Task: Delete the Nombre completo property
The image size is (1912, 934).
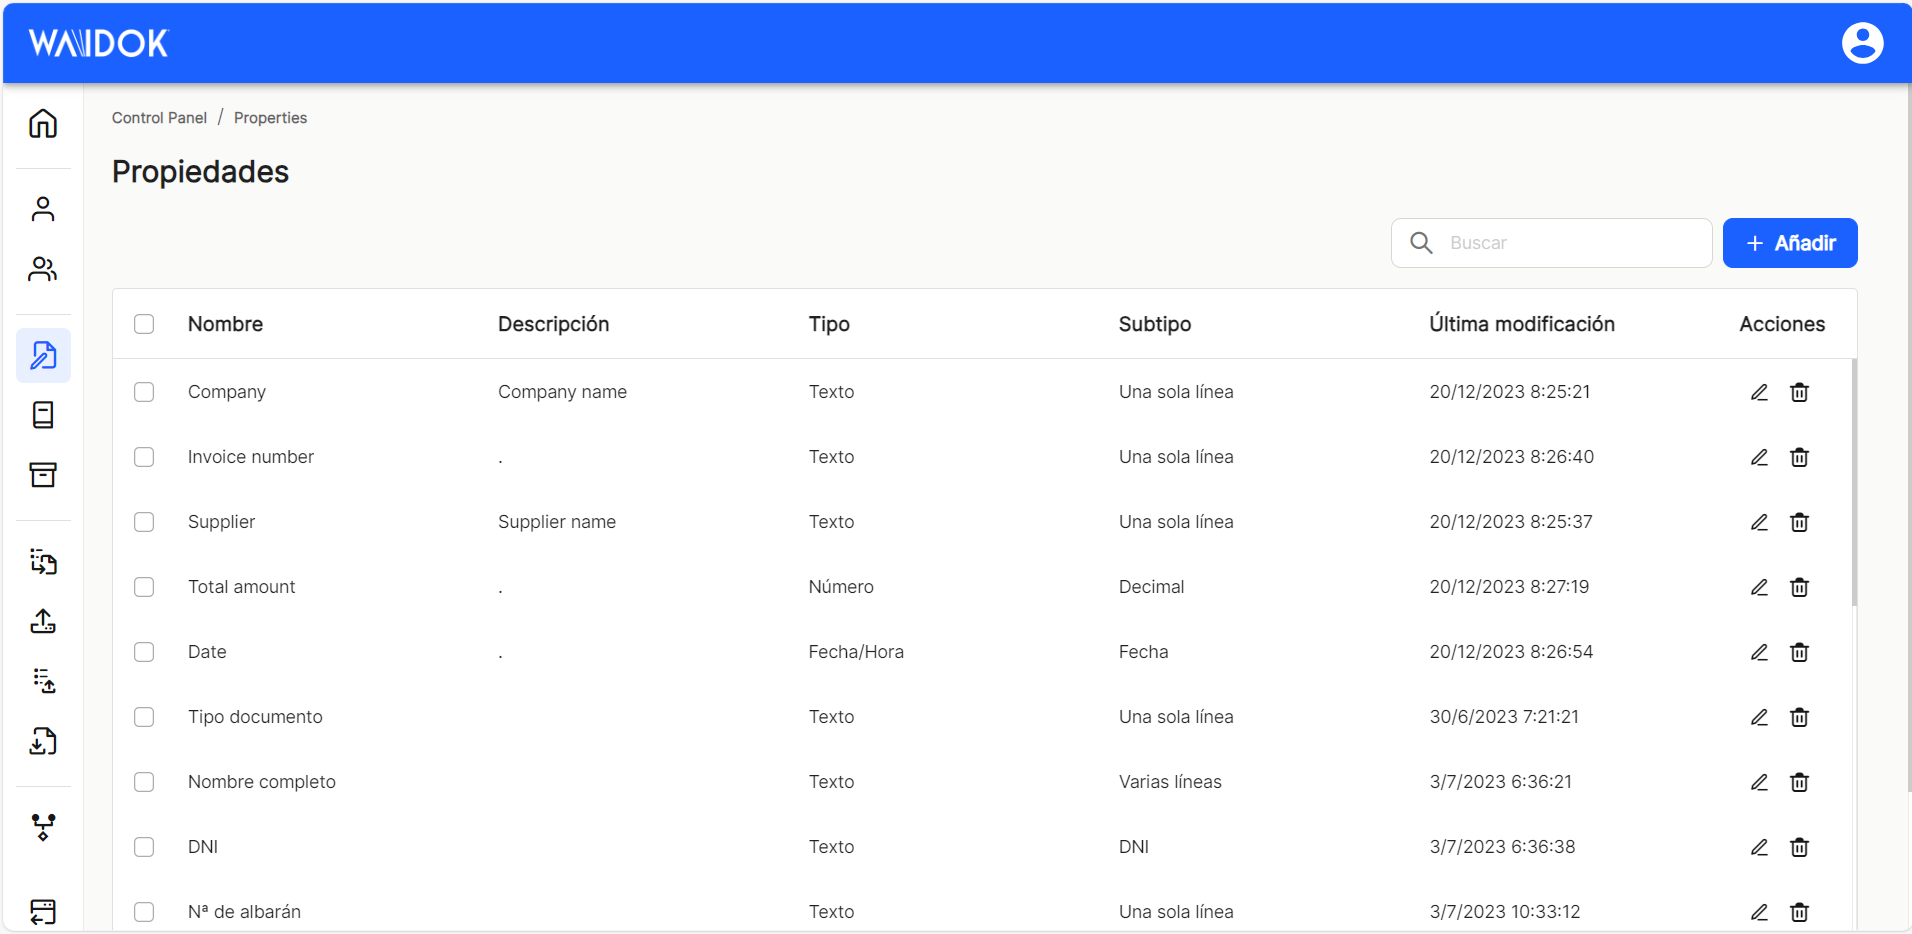Action: (x=1799, y=782)
